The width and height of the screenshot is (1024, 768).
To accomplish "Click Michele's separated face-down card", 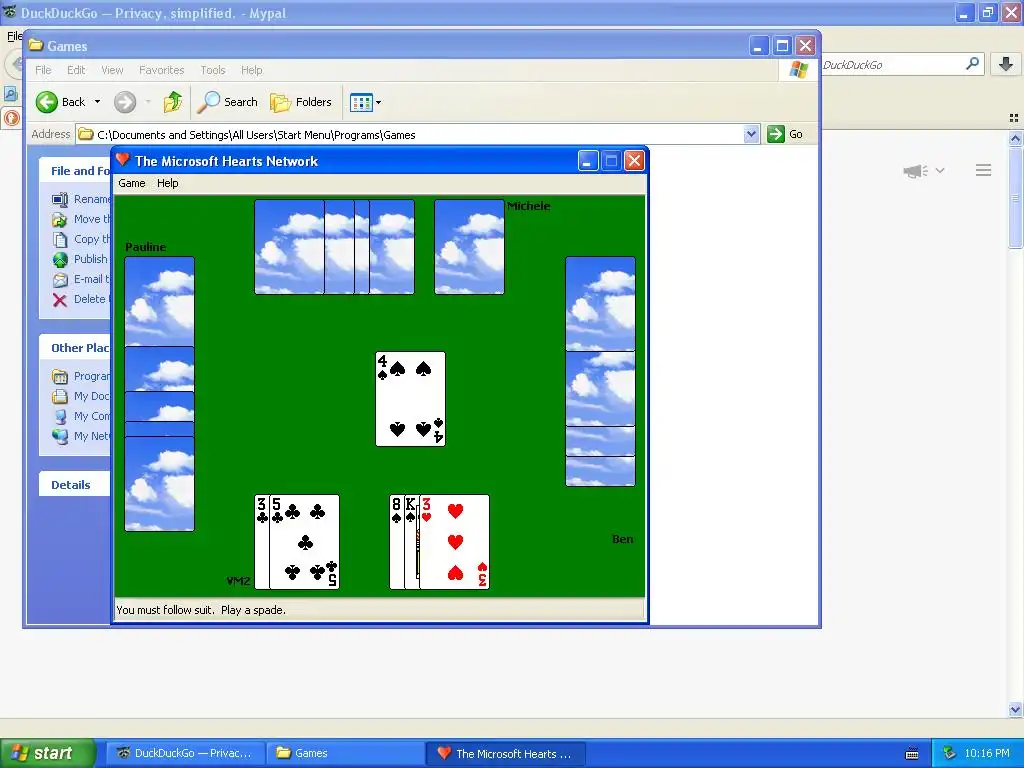I will (469, 247).
